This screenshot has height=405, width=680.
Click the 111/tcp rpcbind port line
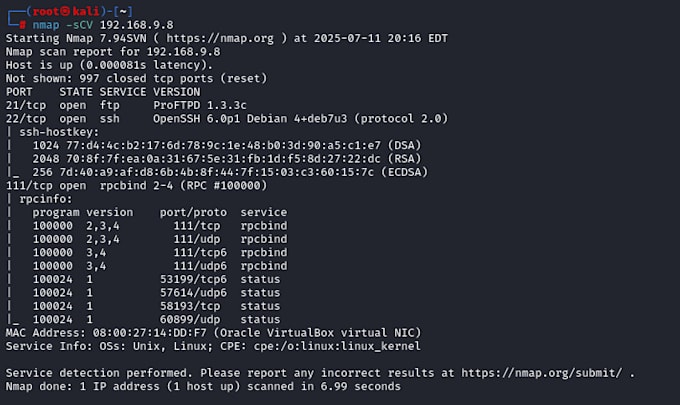137,186
